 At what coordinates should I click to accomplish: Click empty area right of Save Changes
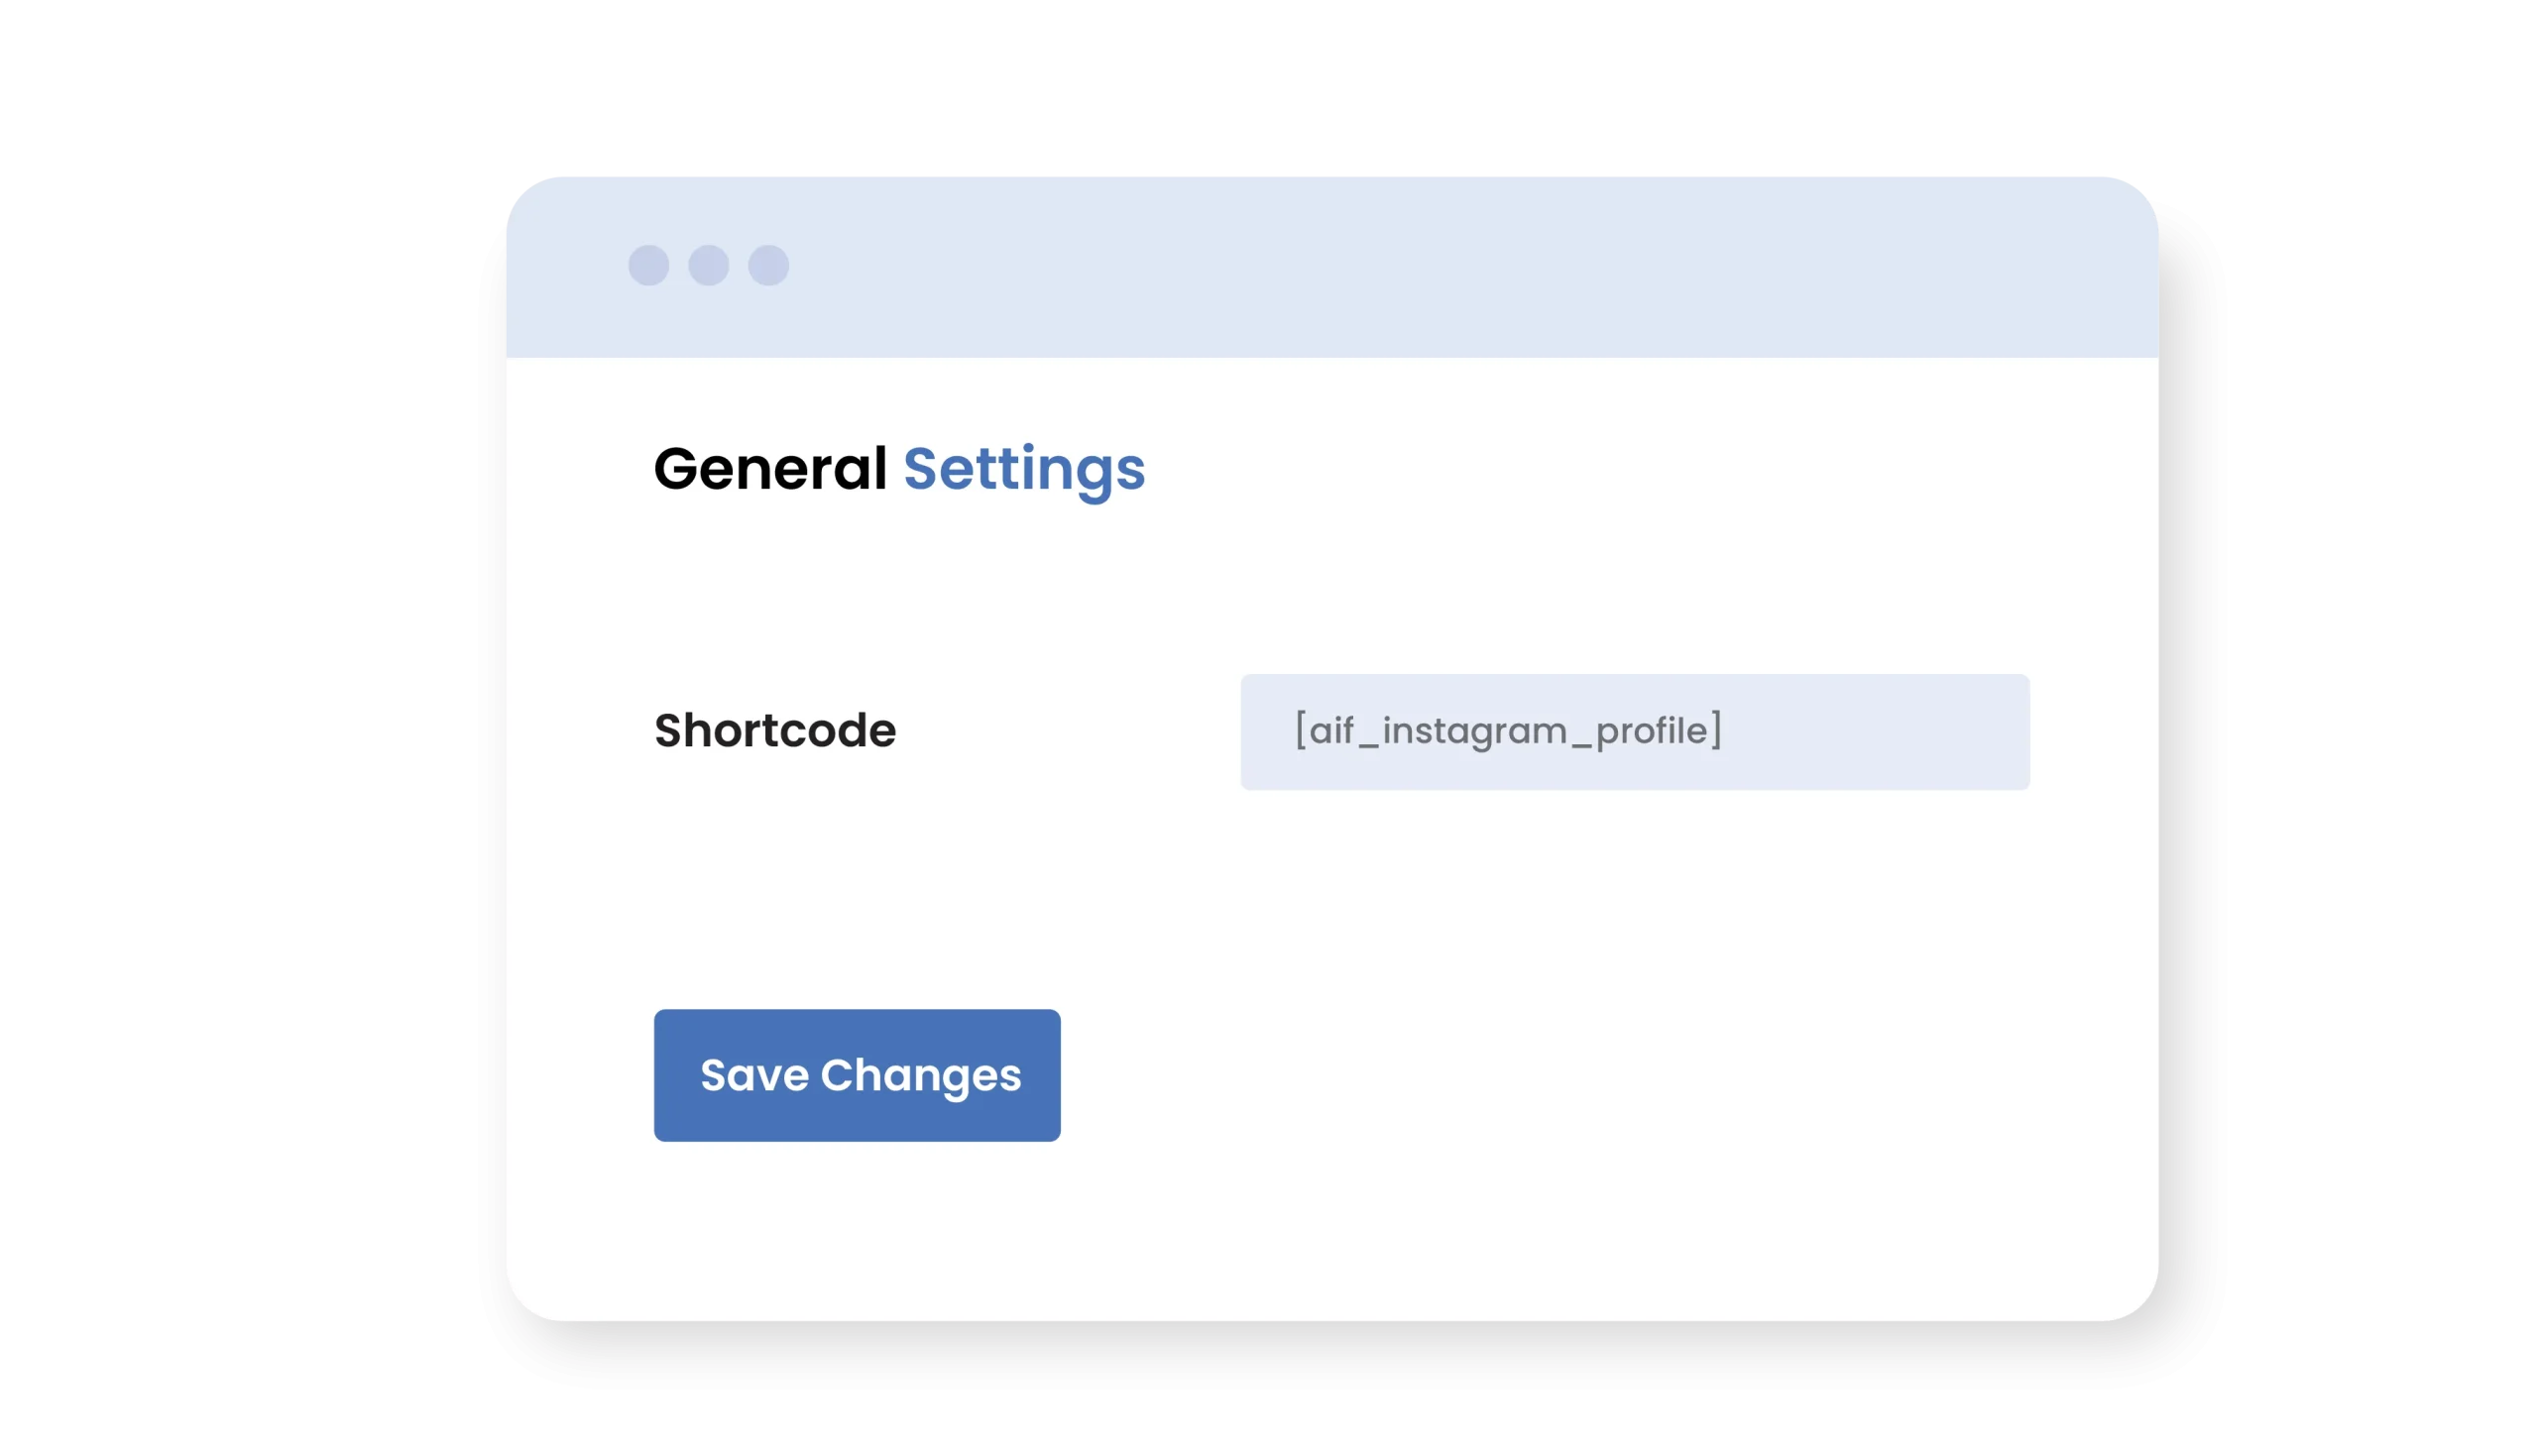click(1500, 1075)
